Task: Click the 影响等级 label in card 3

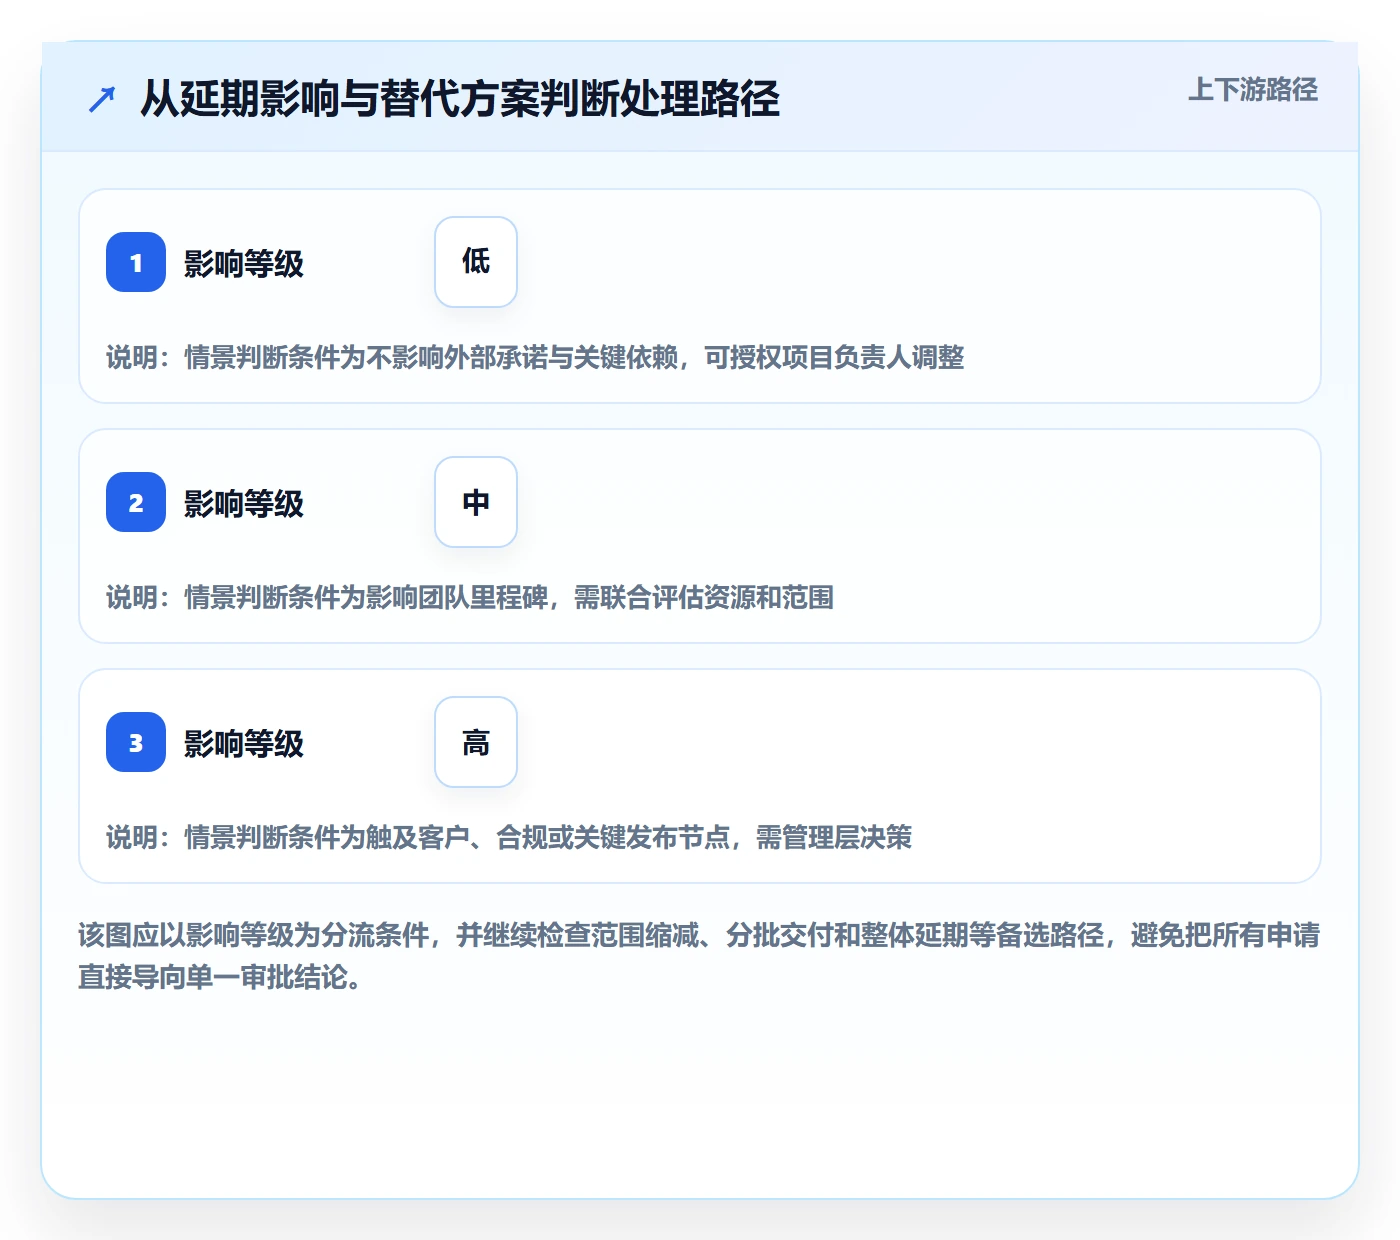Action: point(244,744)
